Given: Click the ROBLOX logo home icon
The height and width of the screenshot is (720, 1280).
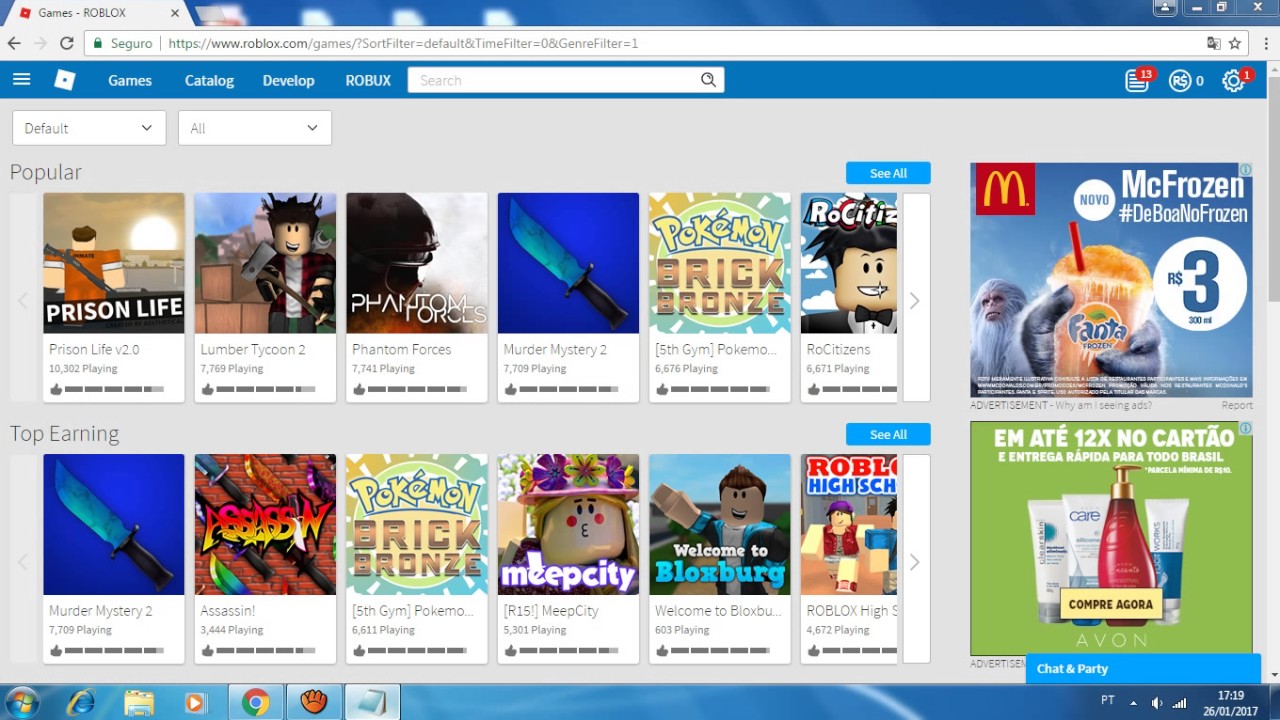Looking at the screenshot, I should click(65, 80).
